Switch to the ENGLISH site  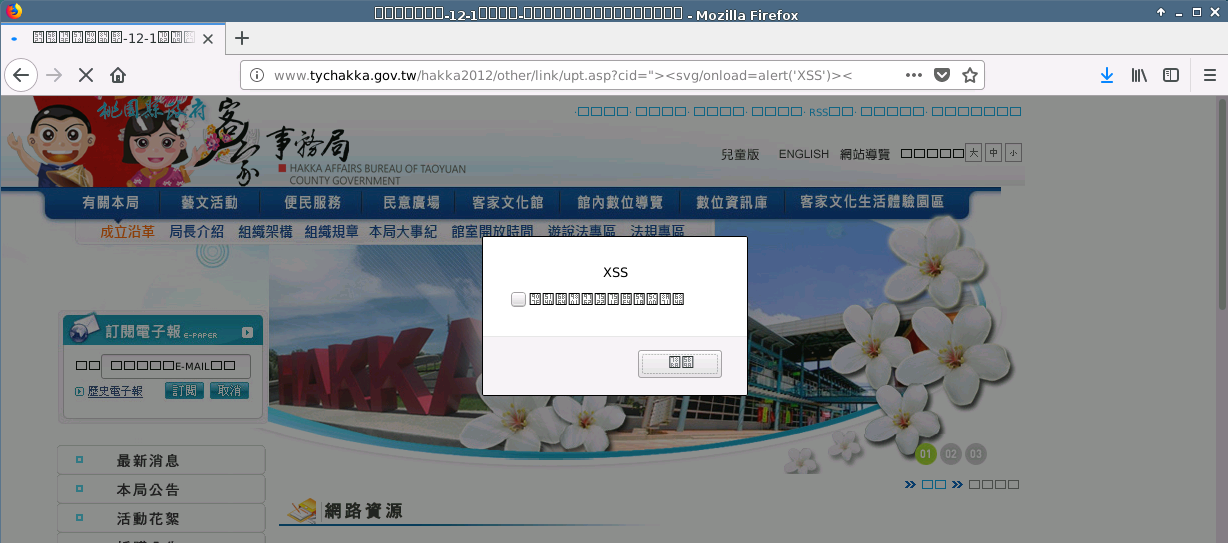coord(804,154)
